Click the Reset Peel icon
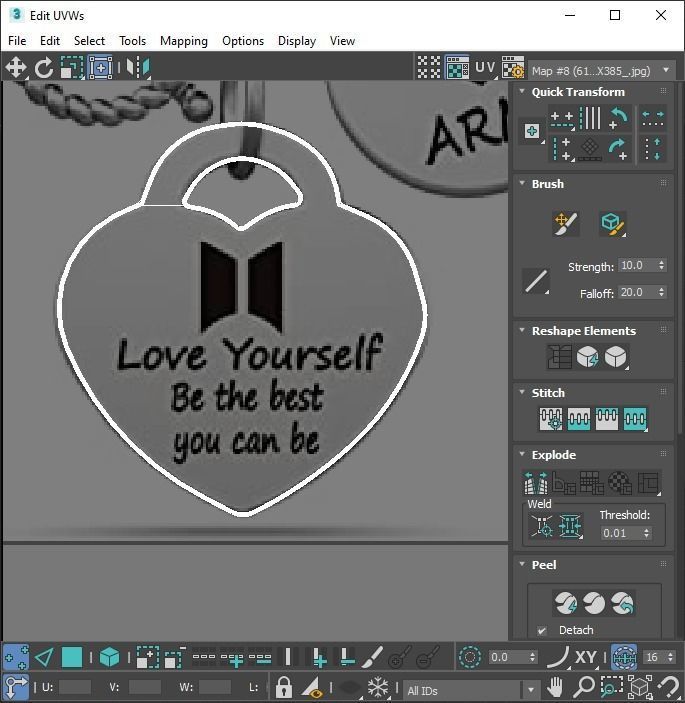This screenshot has width=685, height=703. tap(622, 603)
